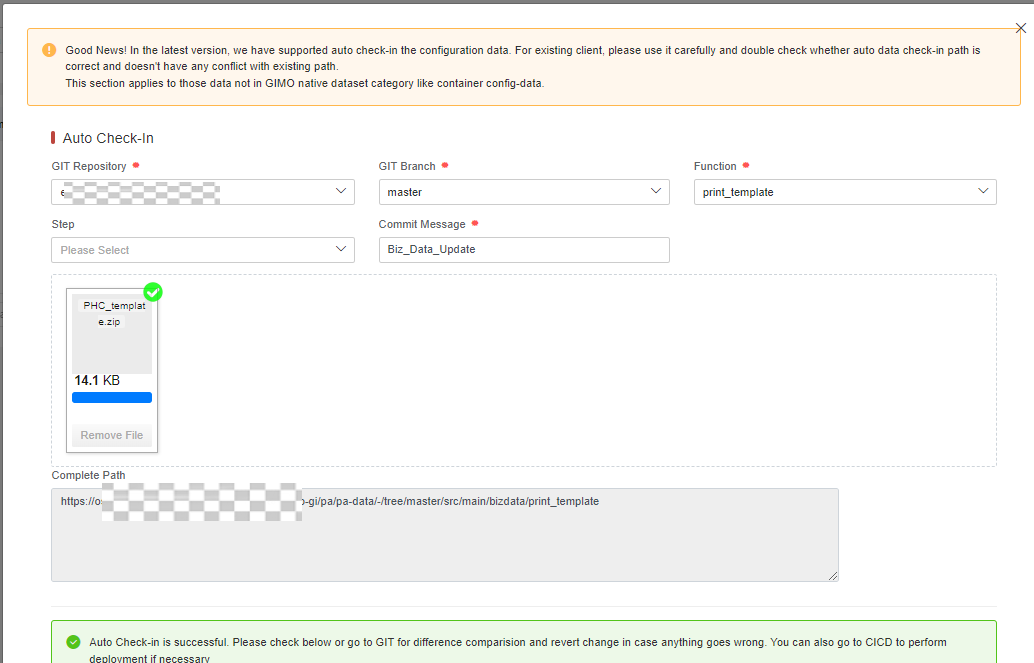The image size is (1034, 663).
Task: Click the chevron arrow in the Step field
Action: pyautogui.click(x=342, y=250)
